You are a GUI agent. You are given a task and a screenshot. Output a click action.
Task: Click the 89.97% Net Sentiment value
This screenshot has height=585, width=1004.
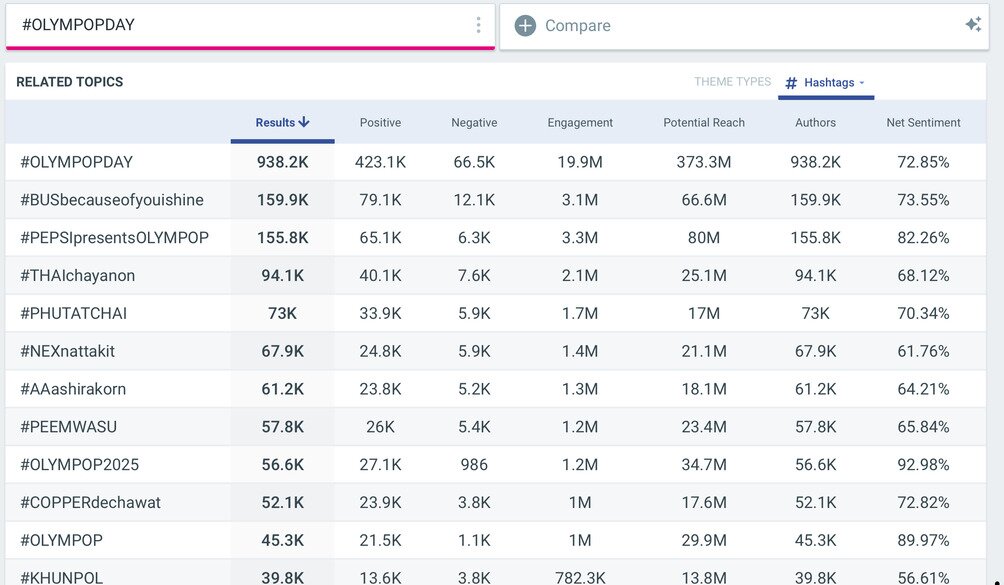coord(923,540)
